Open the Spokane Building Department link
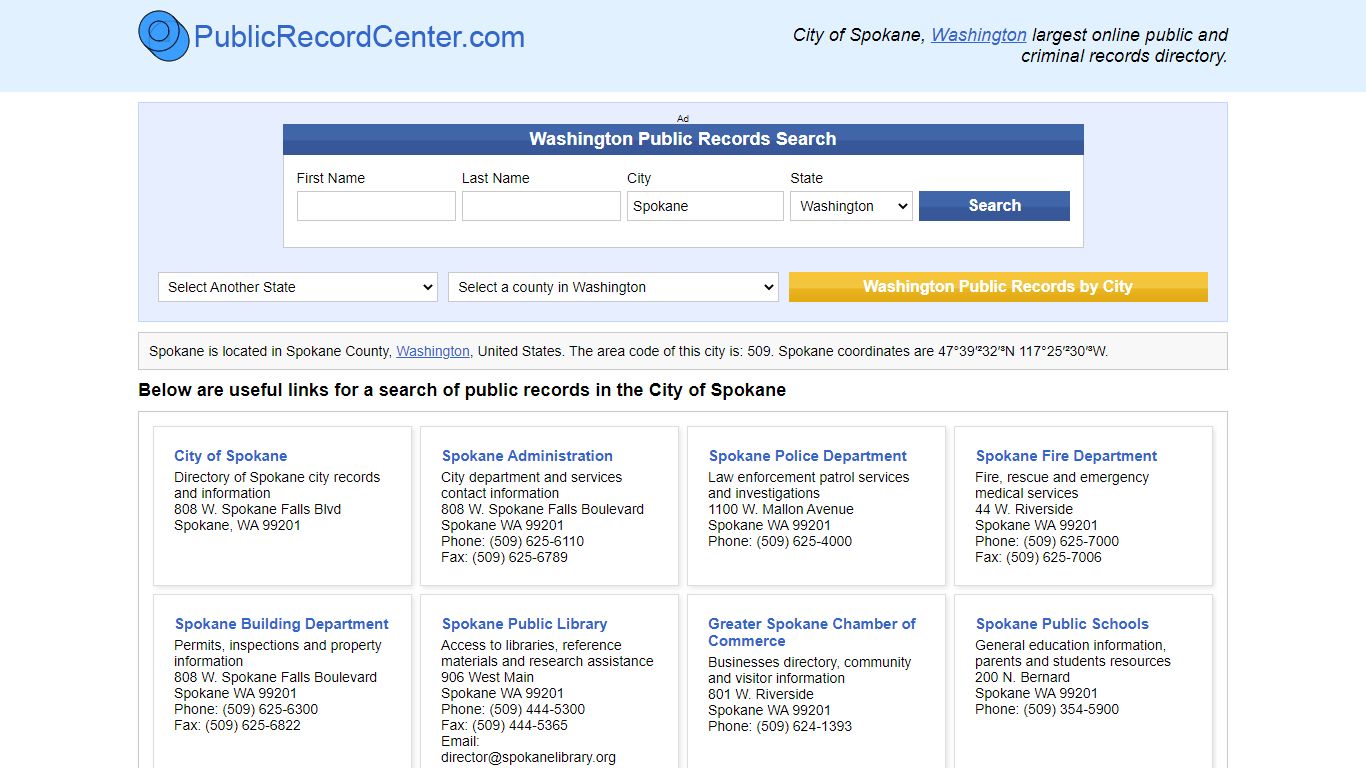Screen dimensions: 1366x768 click(282, 624)
